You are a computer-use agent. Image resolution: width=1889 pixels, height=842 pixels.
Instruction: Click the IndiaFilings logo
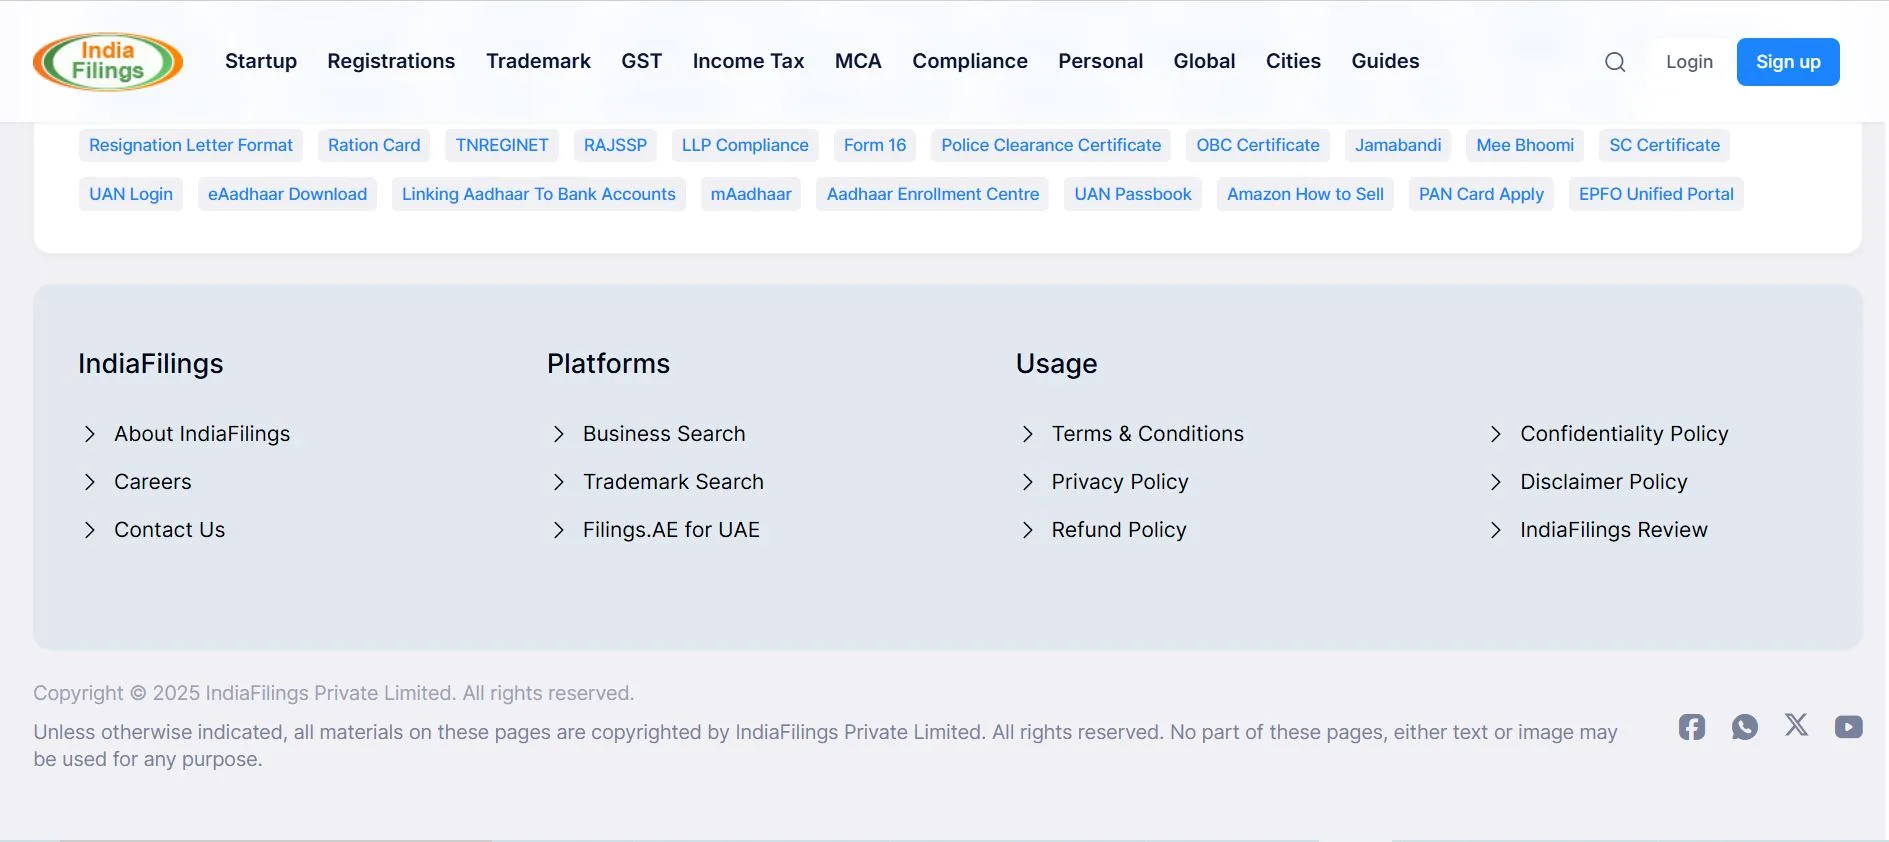(108, 62)
